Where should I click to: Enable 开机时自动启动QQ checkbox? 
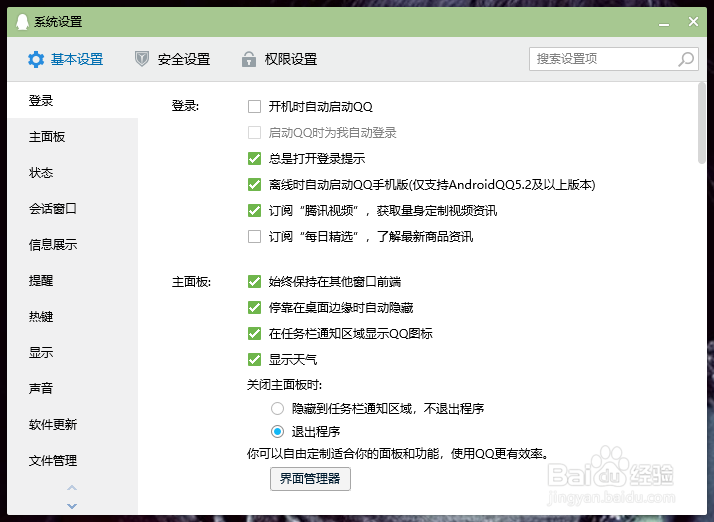255,107
